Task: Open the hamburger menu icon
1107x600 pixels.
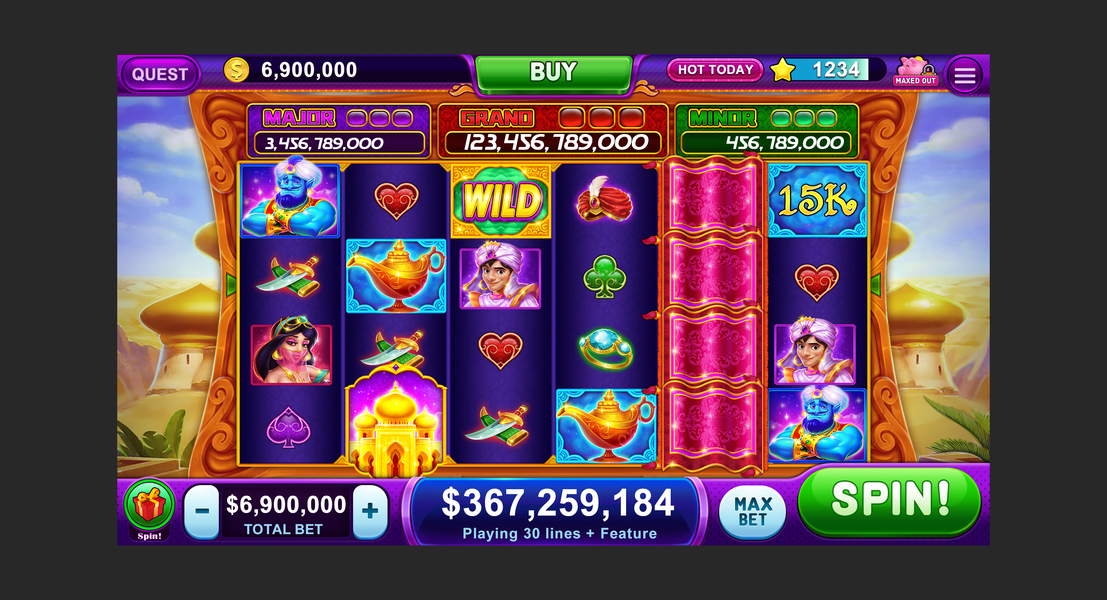Action: click(964, 75)
